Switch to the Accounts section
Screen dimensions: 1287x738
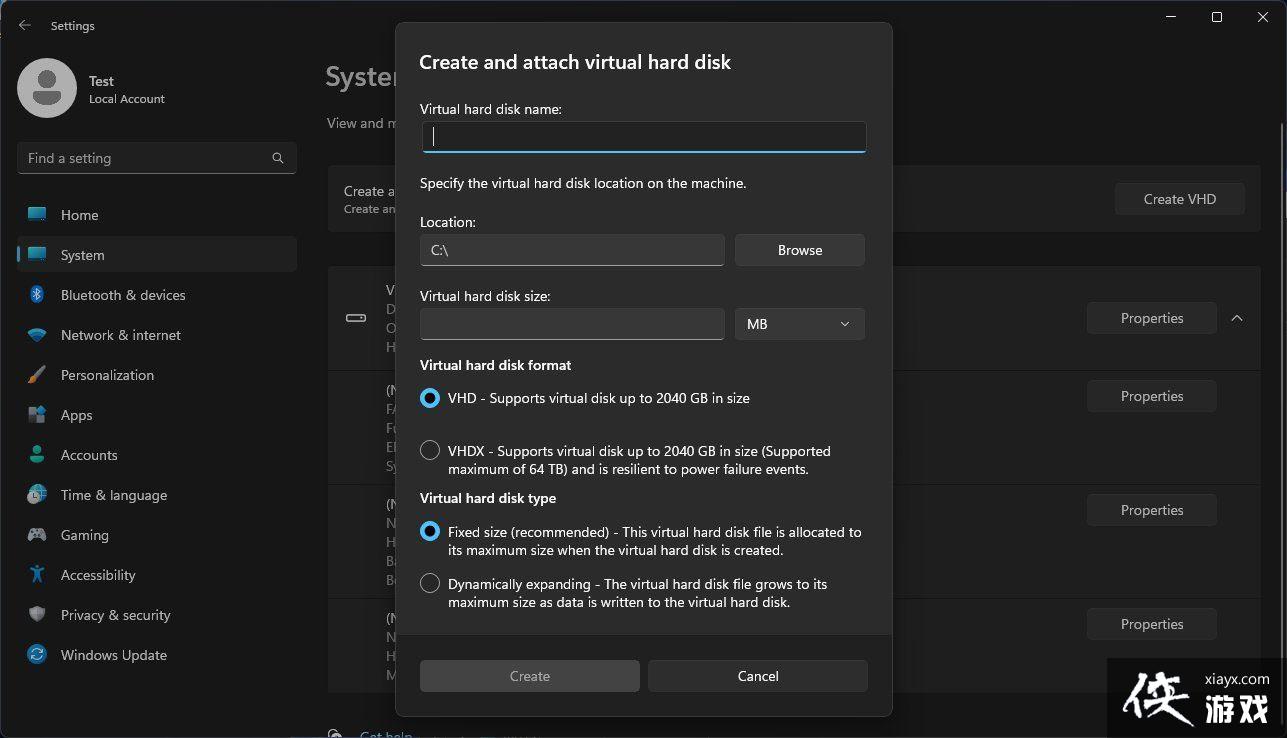(x=37, y=455)
